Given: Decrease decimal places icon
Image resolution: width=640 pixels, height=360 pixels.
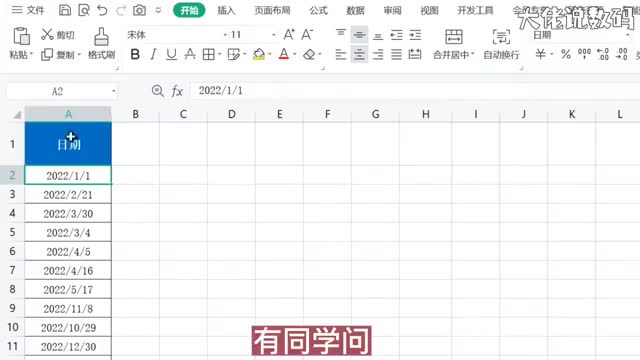Looking at the screenshot, I should coord(622,54).
